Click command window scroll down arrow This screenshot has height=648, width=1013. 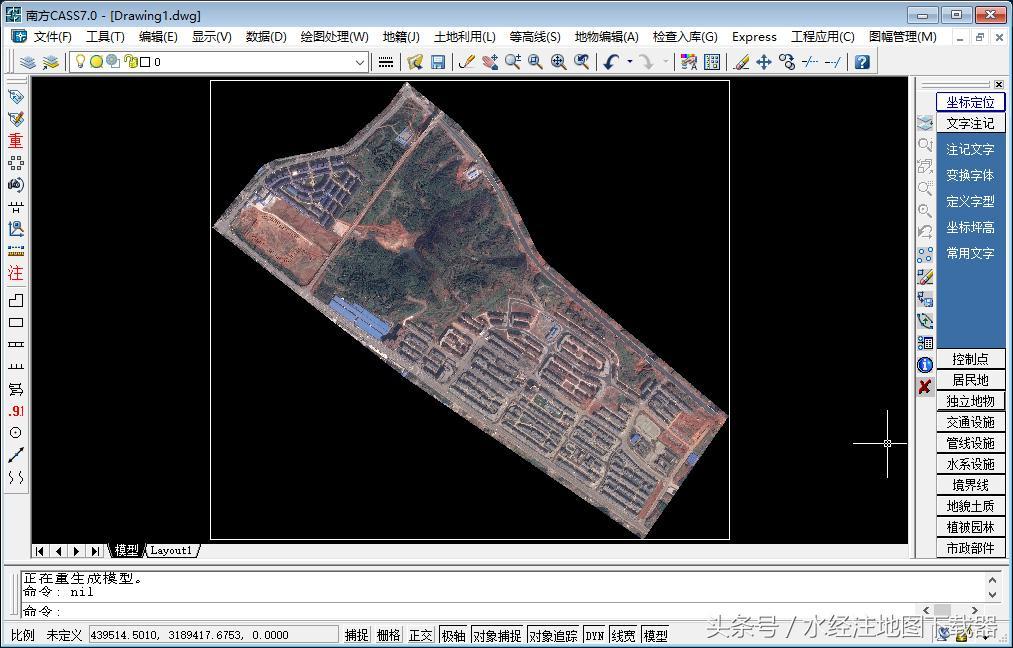coord(992,594)
